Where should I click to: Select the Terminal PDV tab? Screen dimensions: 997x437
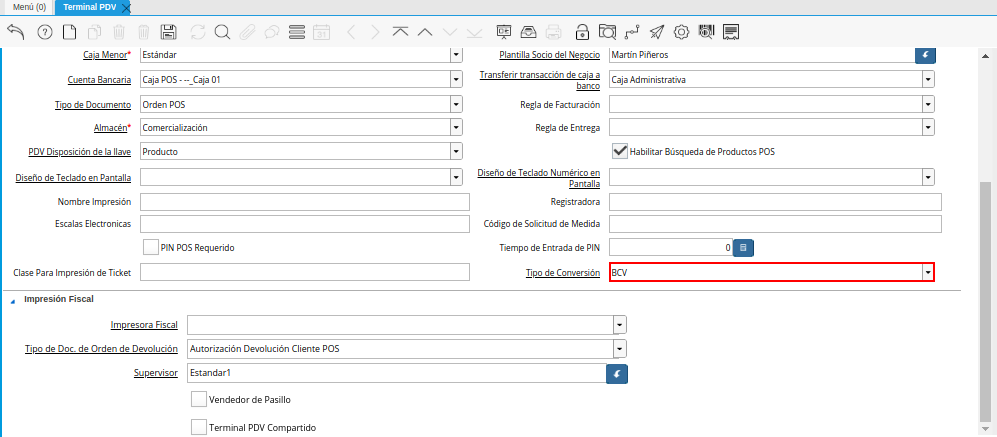tap(89, 8)
